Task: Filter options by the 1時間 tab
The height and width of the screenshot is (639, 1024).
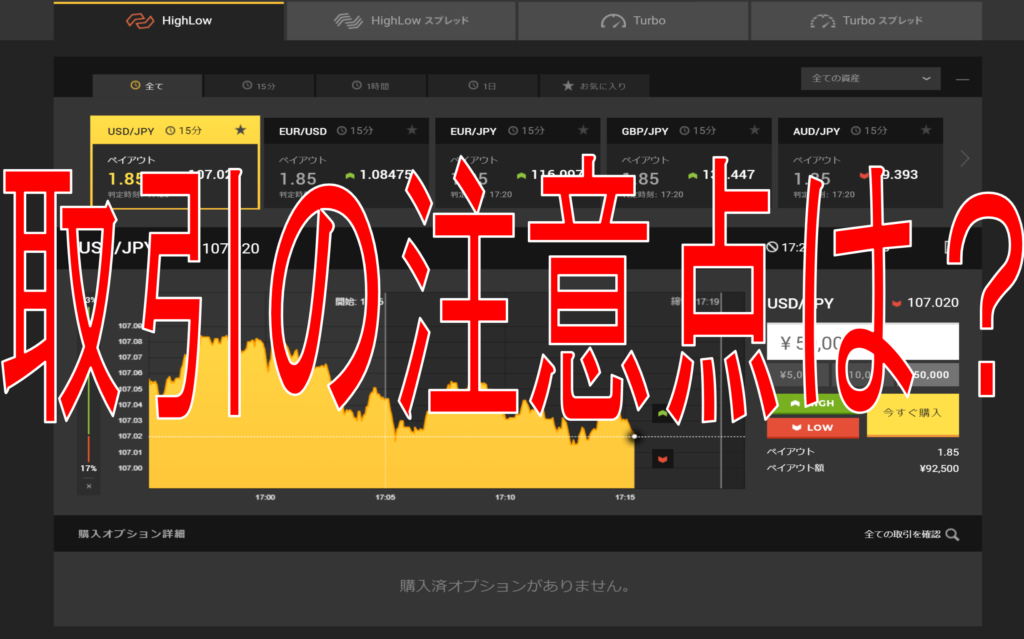Action: (370, 86)
